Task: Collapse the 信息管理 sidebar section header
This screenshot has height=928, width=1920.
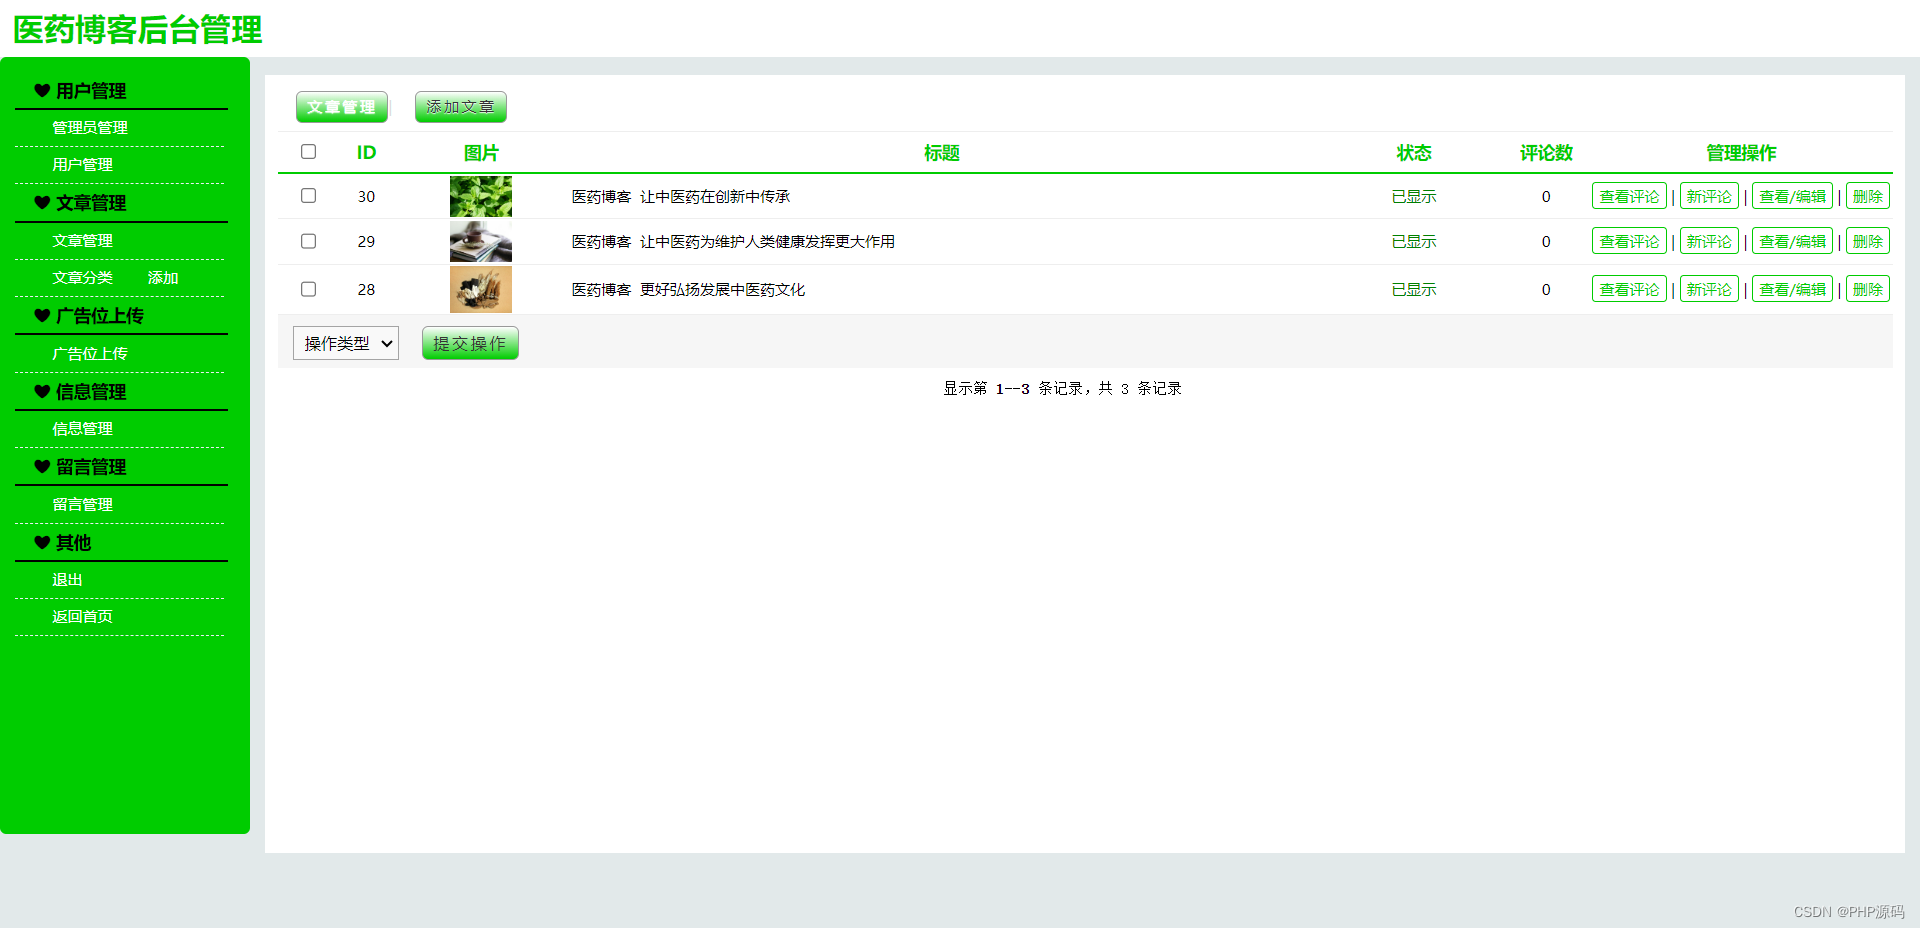Action: coord(91,392)
